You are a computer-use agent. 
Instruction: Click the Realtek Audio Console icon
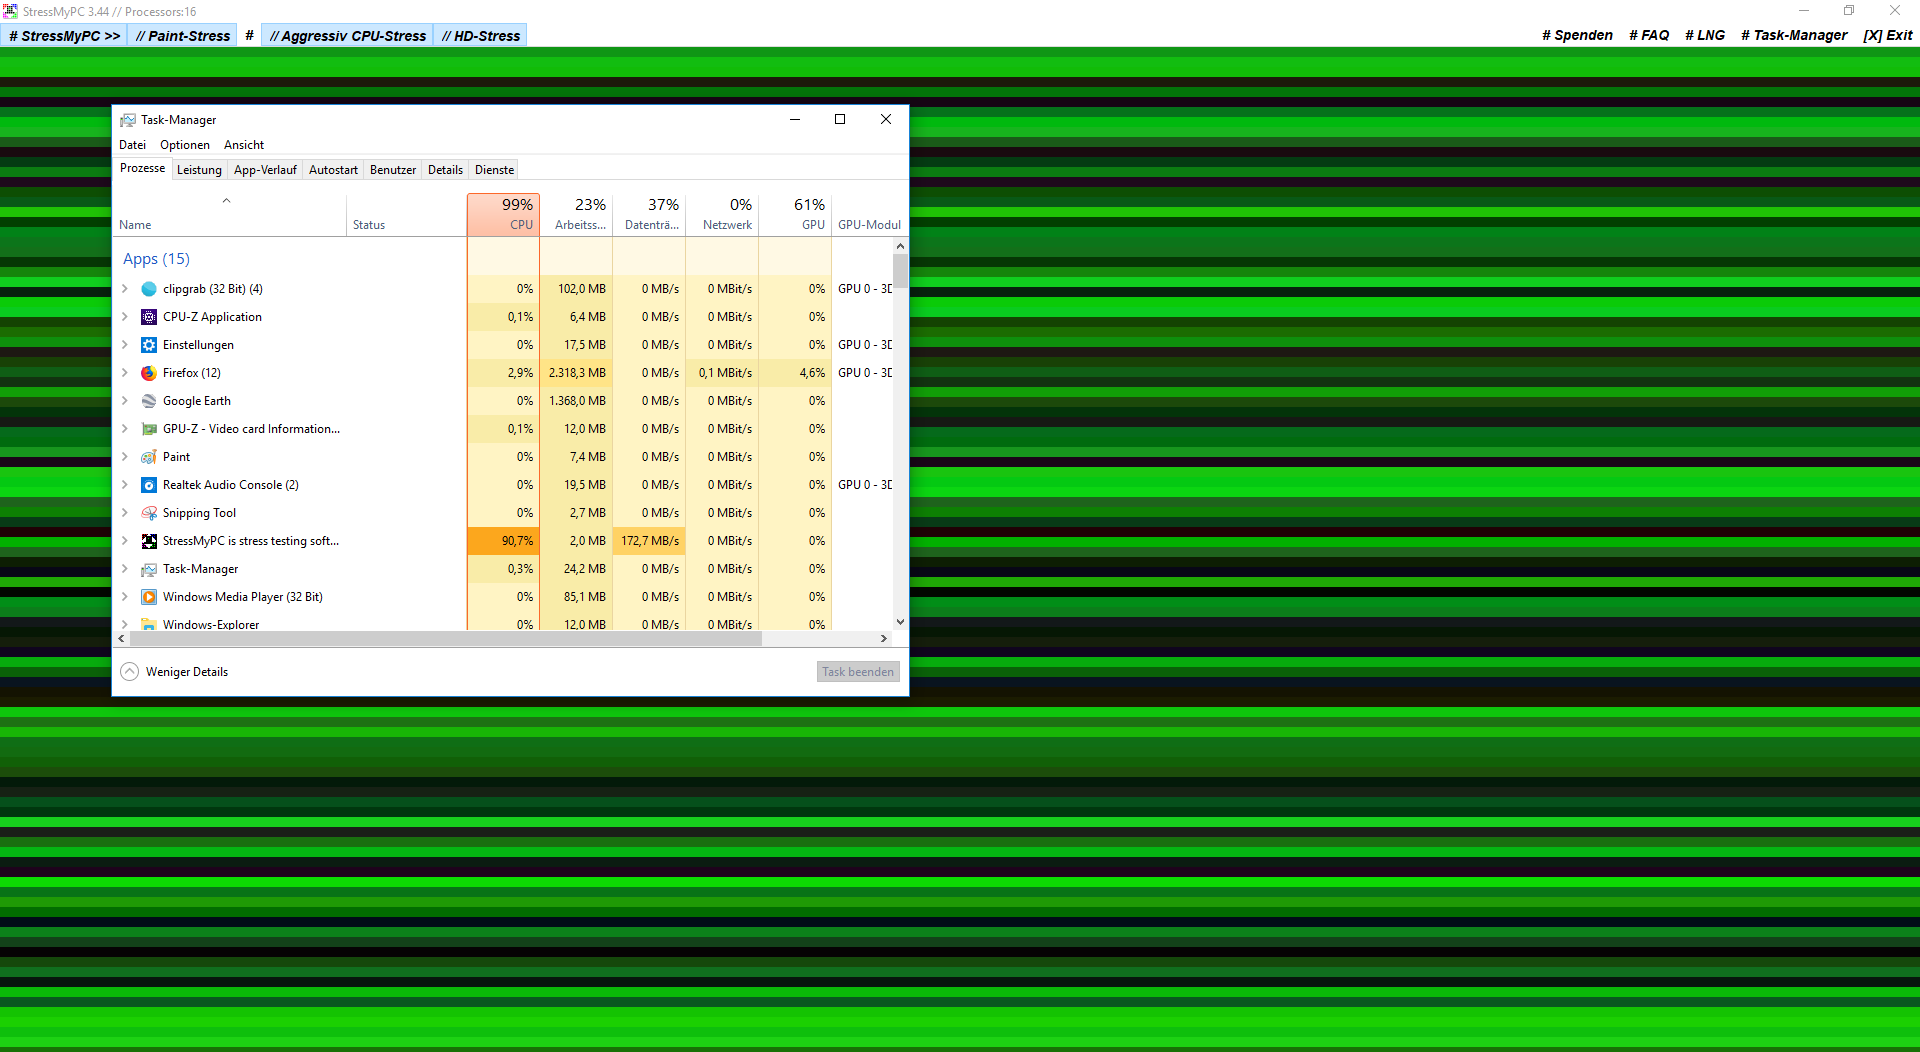click(x=149, y=485)
